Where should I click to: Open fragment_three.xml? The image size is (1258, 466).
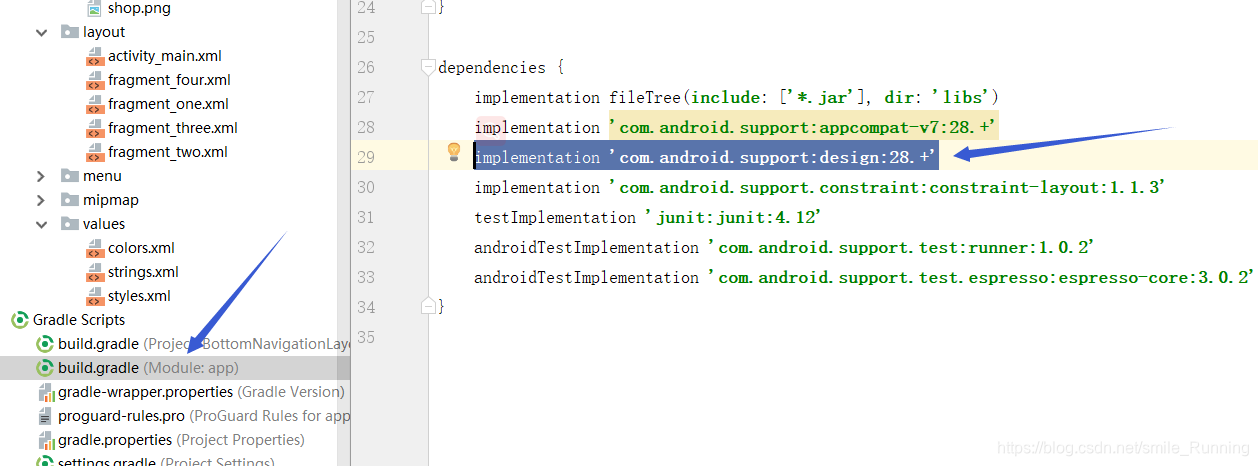point(173,128)
